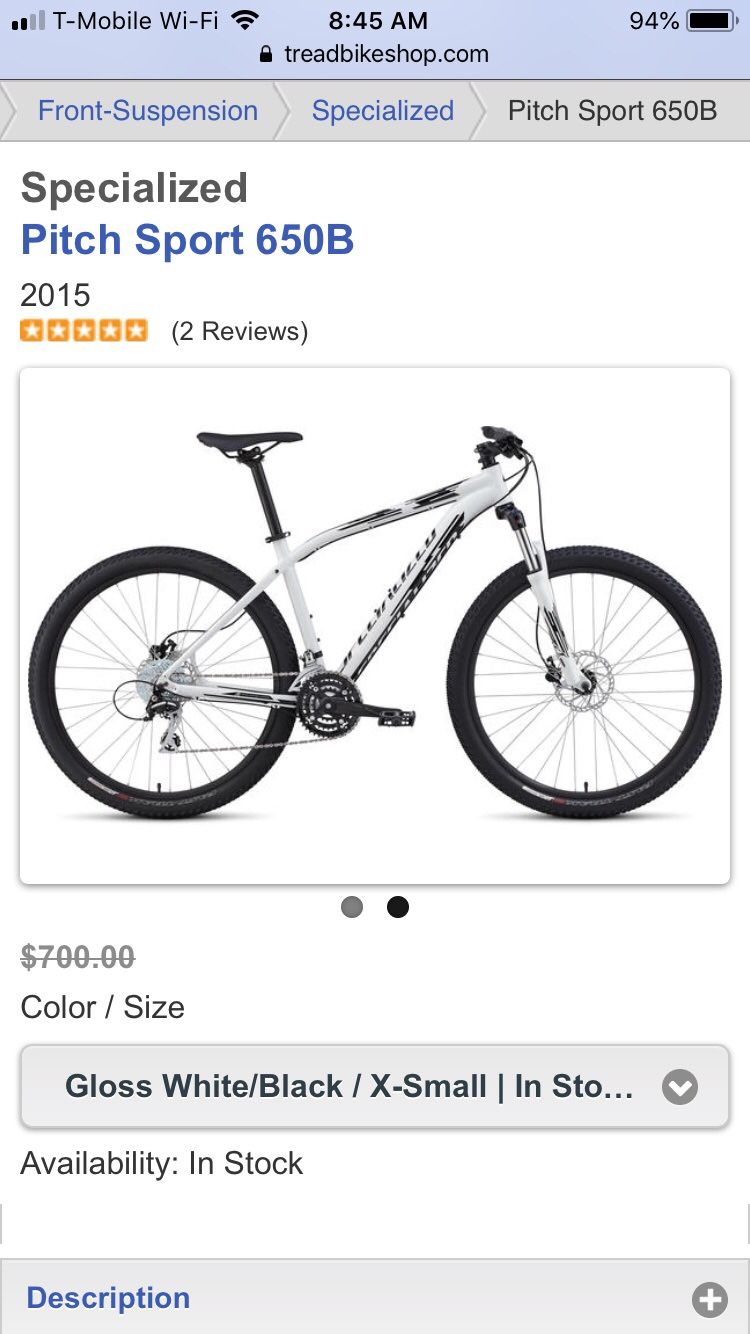This screenshot has width=750, height=1334.
Task: Click the five-star rating icons
Action: 84,331
